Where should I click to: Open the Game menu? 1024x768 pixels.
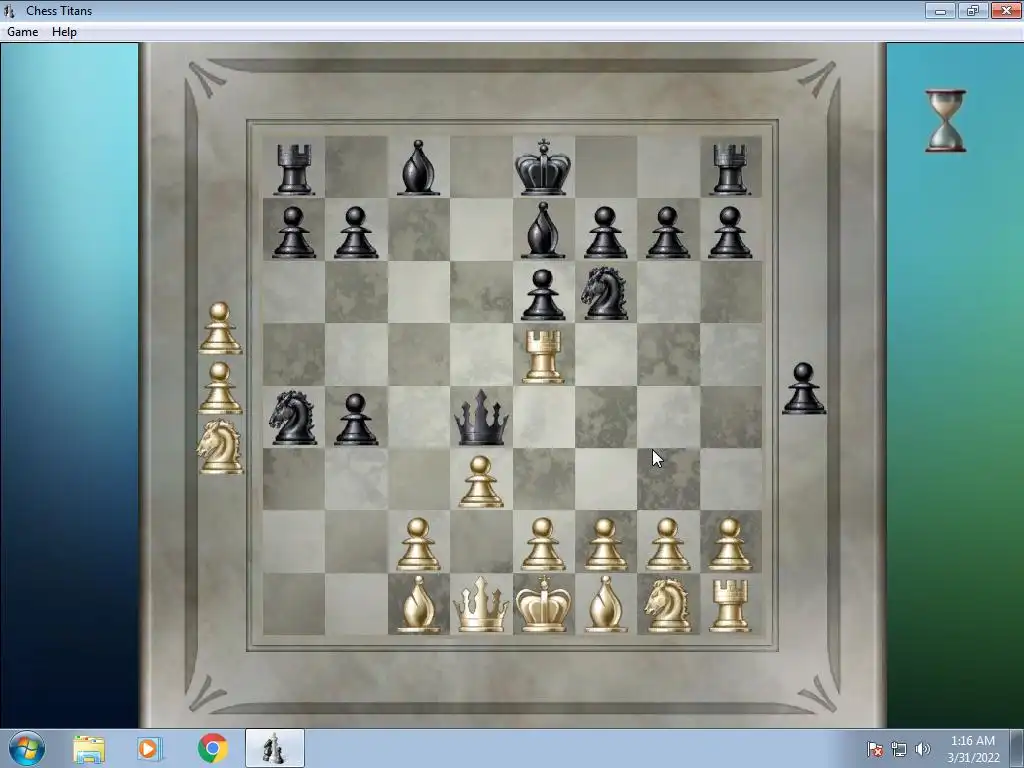[x=22, y=31]
